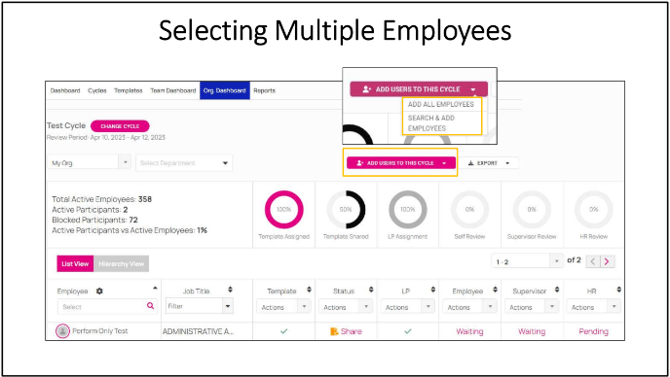This screenshot has width=670, height=377.
Task: Open the Template Actions dropdown
Action: pos(284,307)
